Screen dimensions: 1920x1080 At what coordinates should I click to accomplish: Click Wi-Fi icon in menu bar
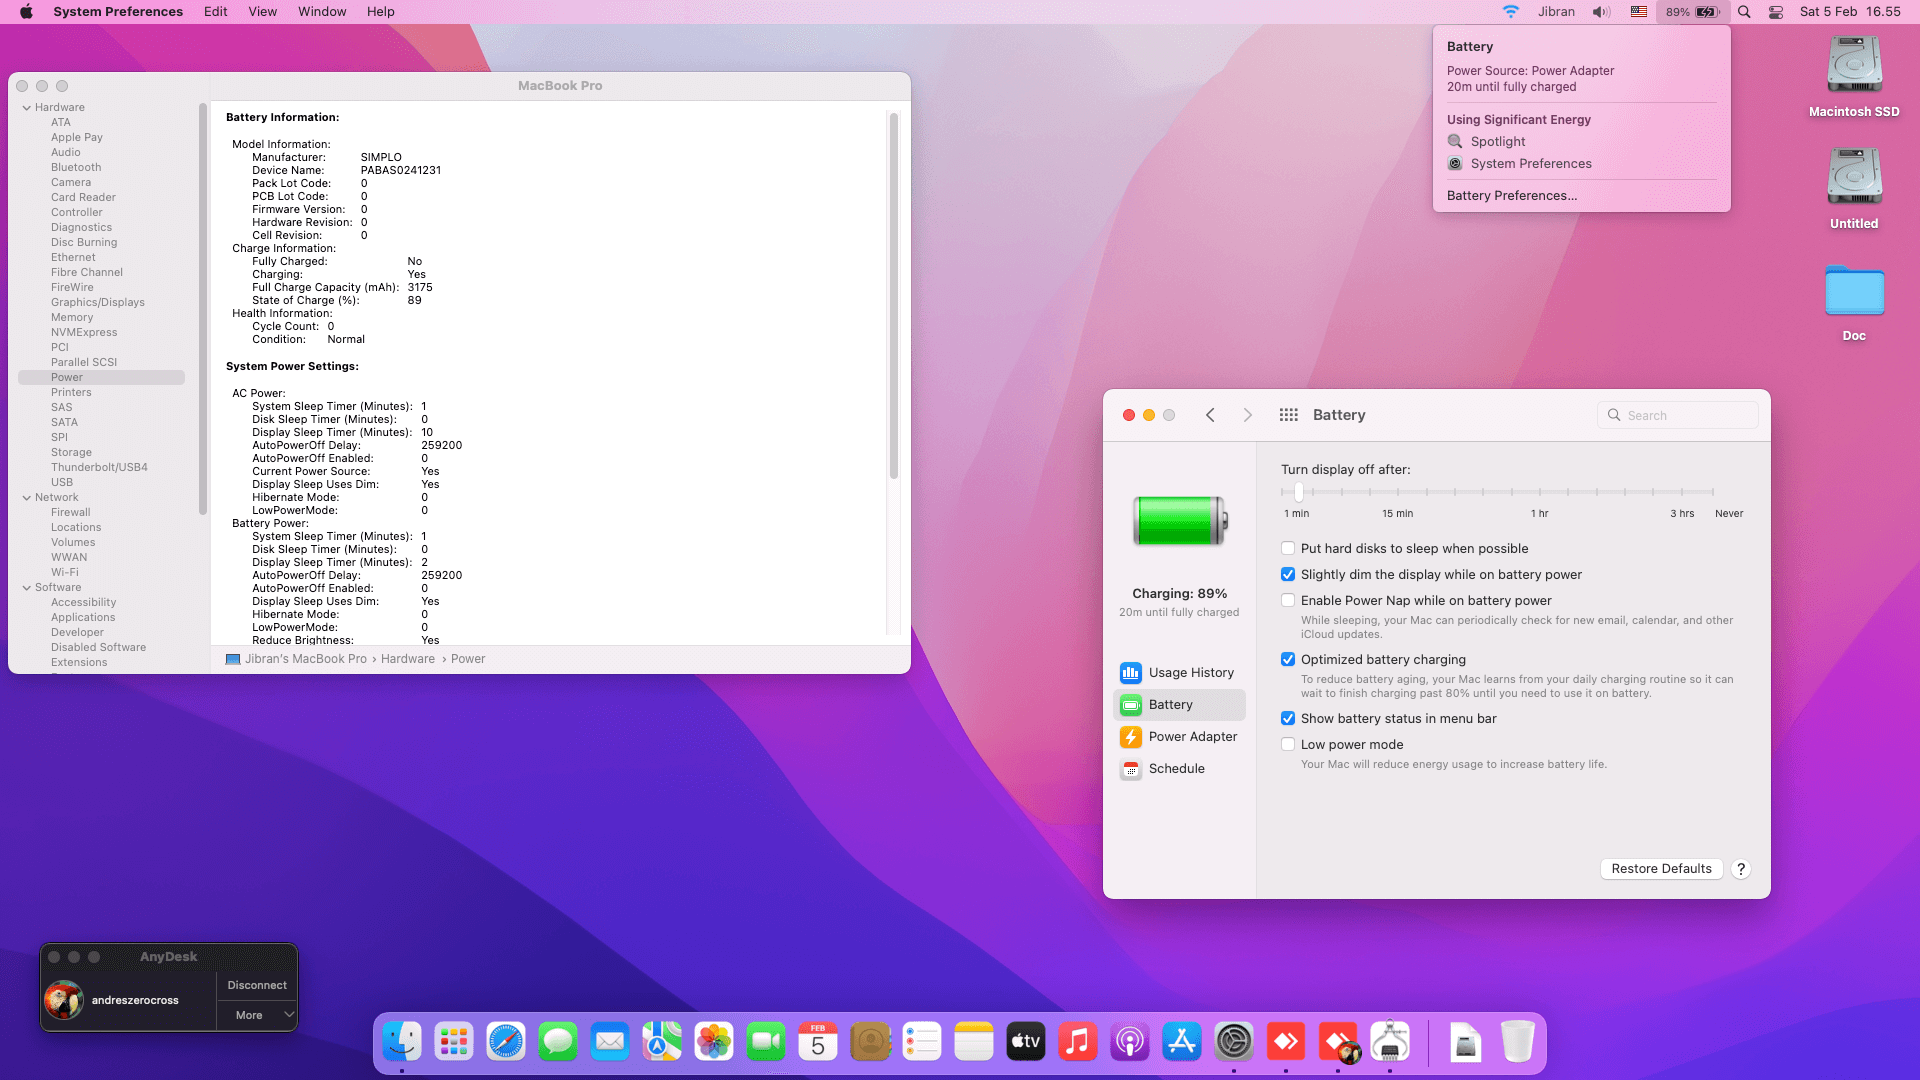[1511, 12]
